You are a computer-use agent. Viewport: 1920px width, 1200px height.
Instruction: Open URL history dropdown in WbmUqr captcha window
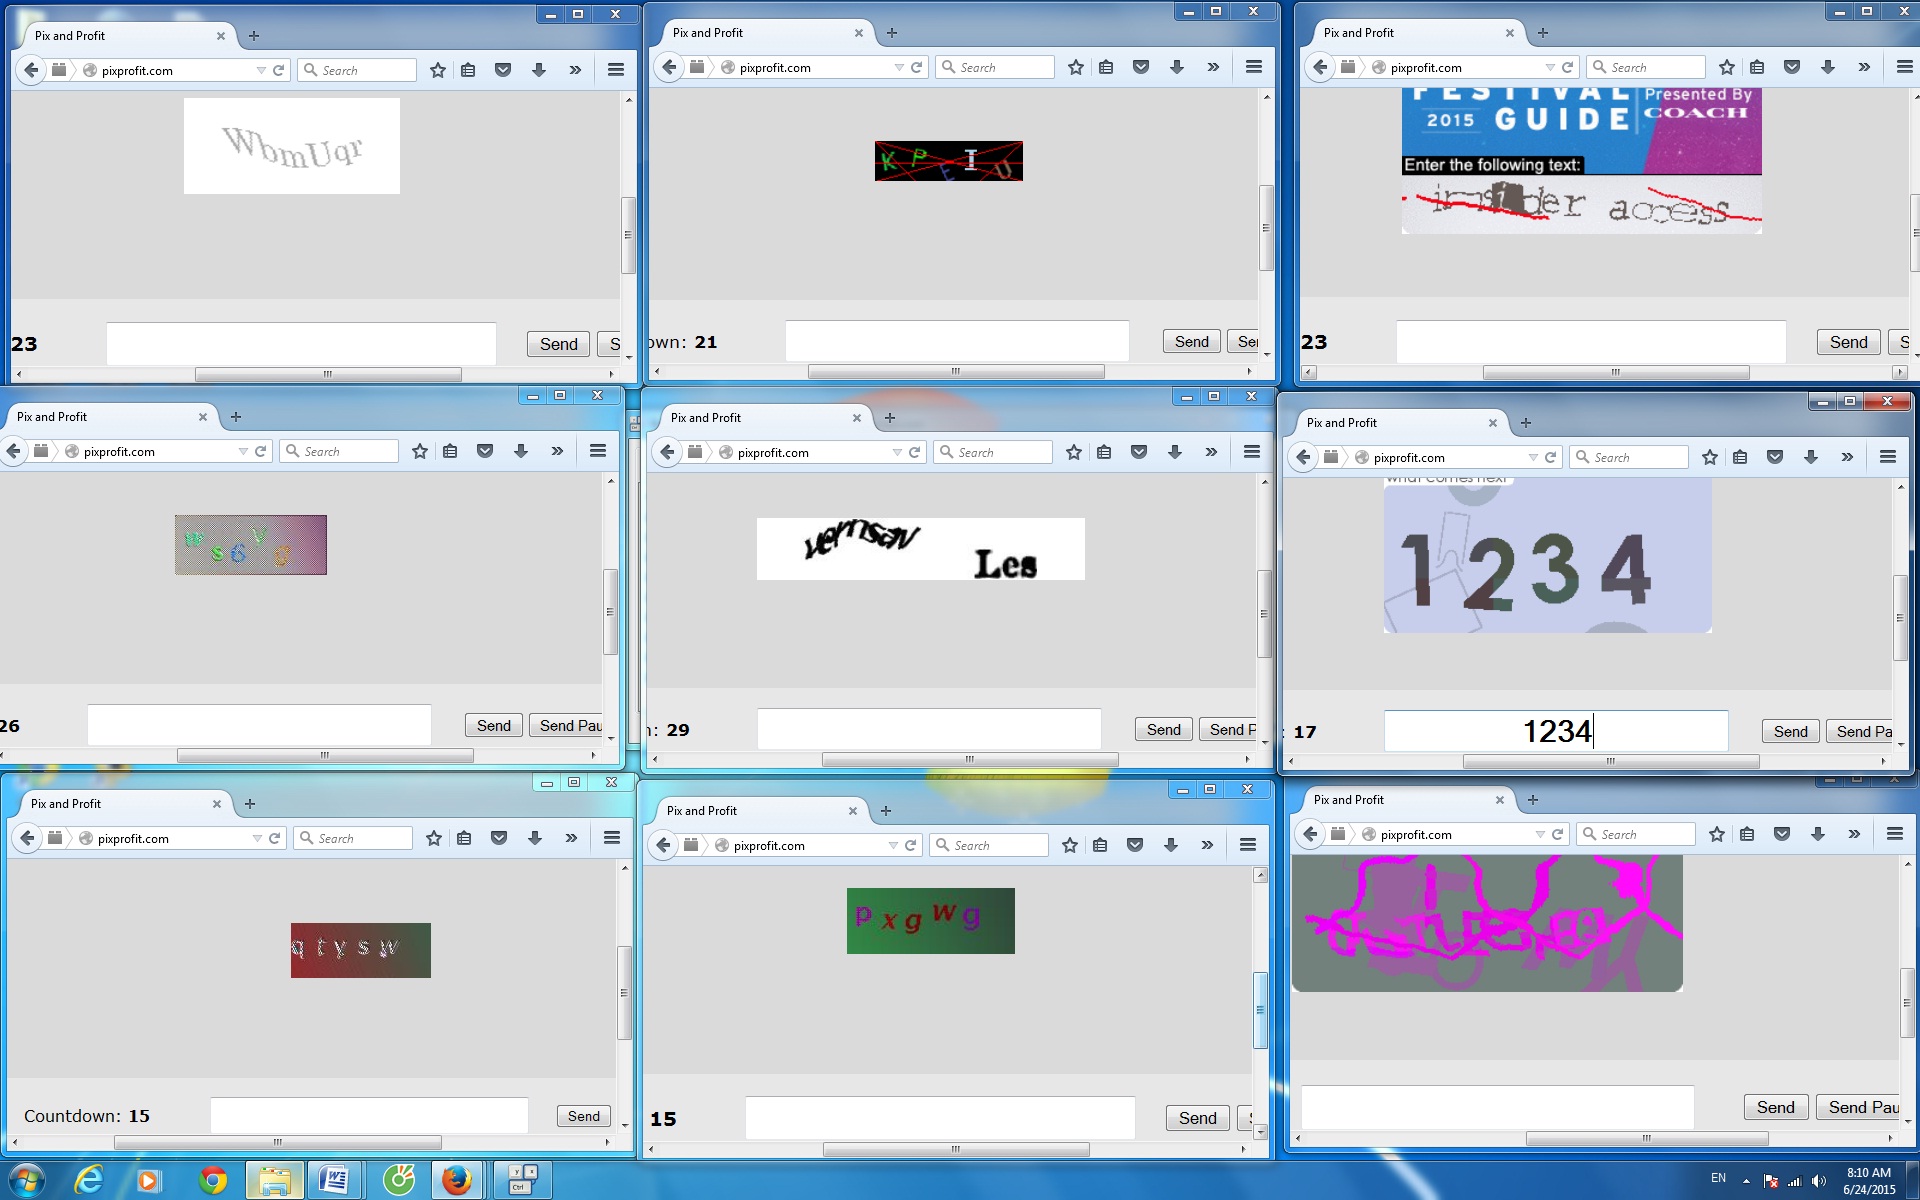[x=261, y=70]
